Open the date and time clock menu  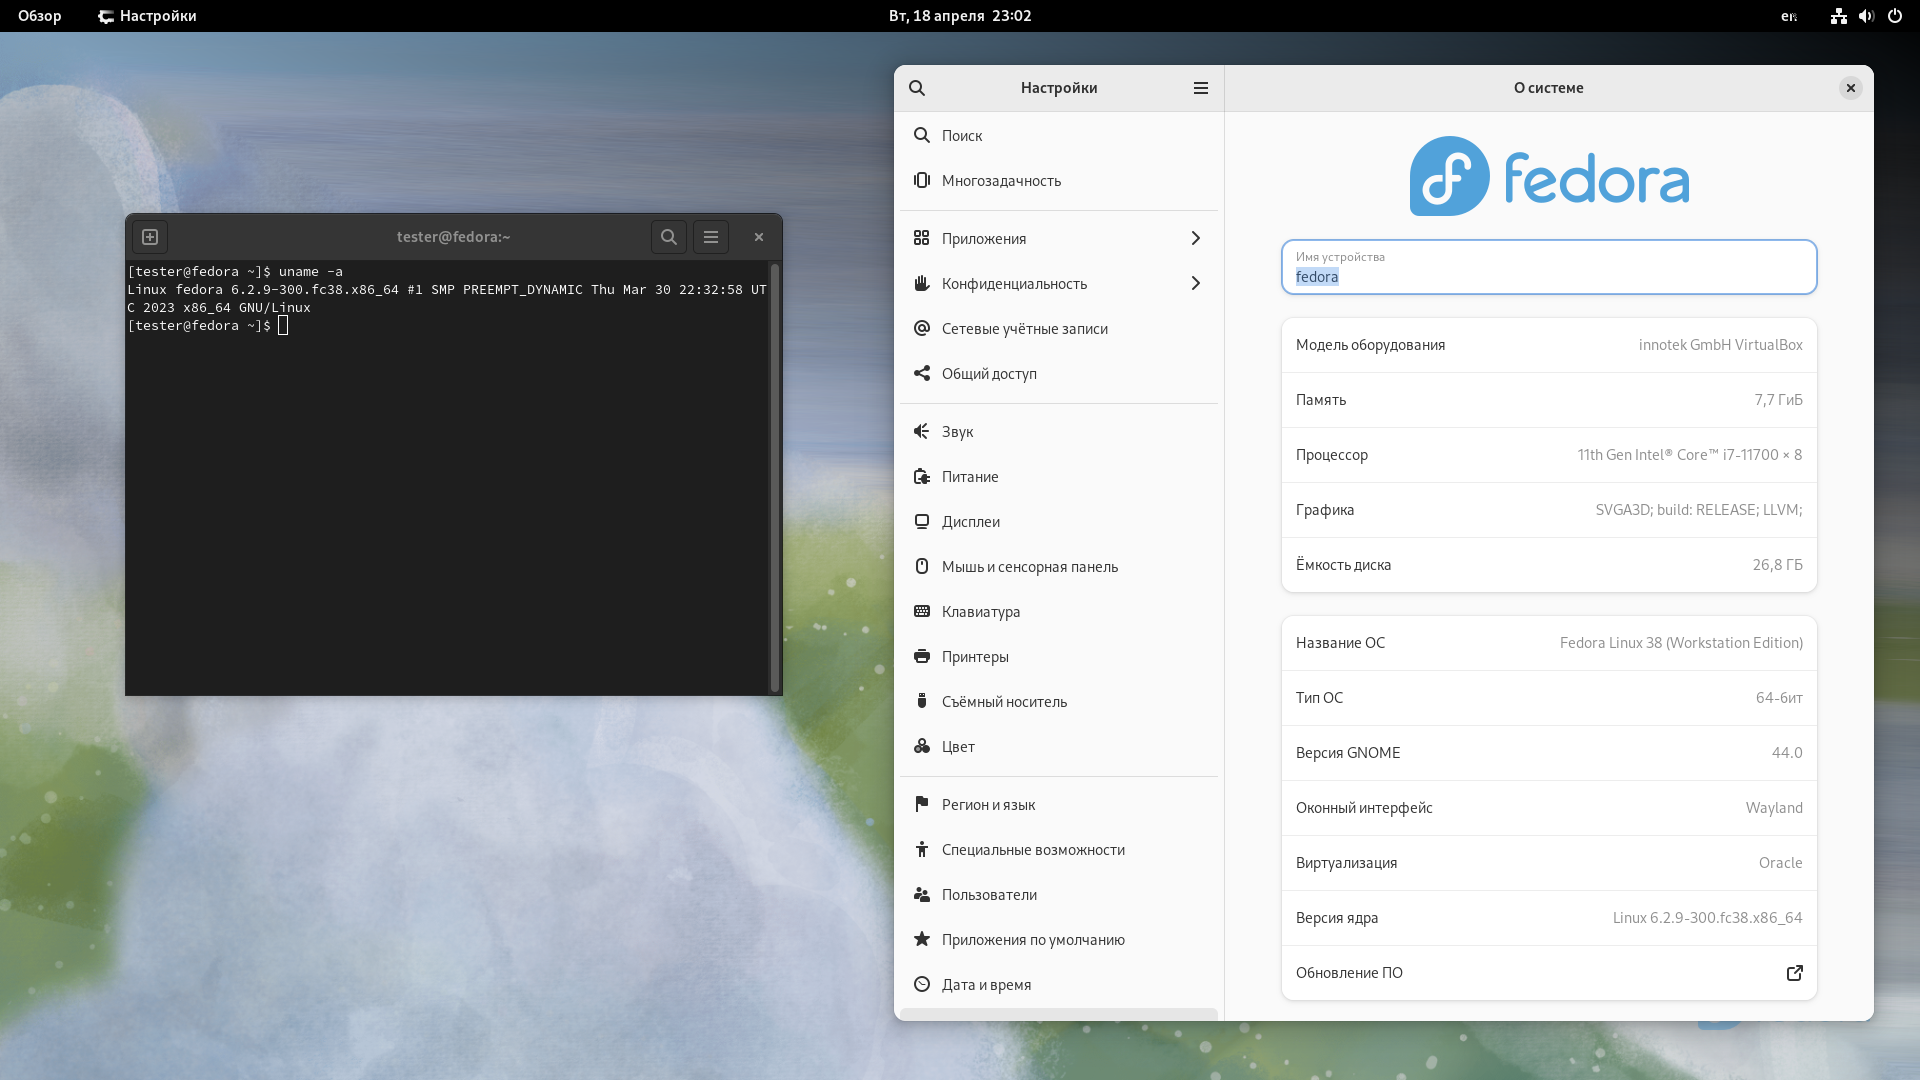tap(960, 16)
